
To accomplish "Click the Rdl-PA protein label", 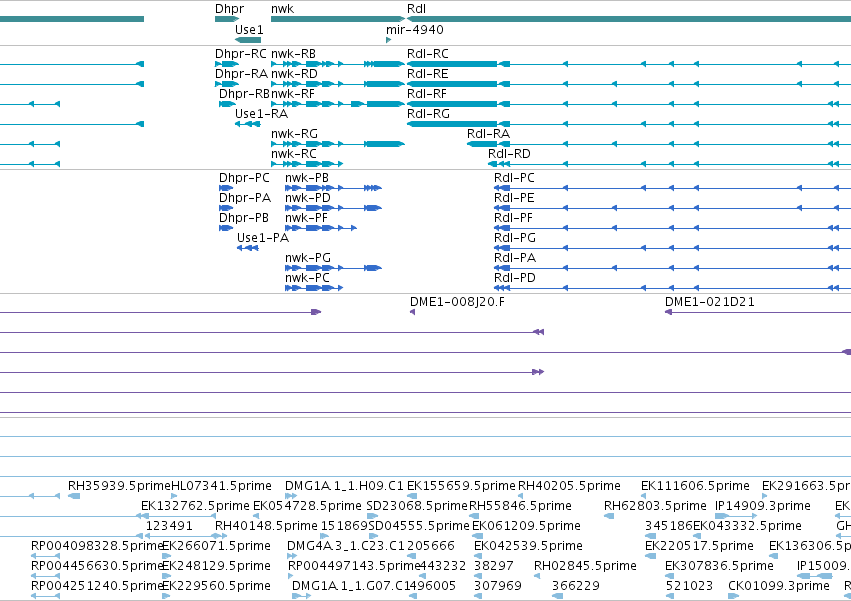I will (x=515, y=258).
